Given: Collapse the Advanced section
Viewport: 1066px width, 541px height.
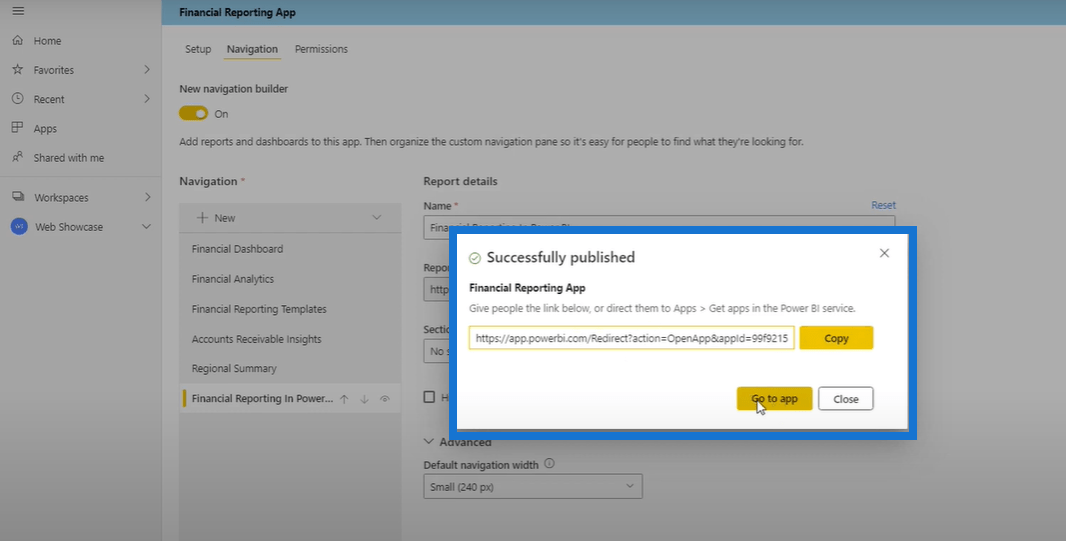Looking at the screenshot, I should pos(429,441).
